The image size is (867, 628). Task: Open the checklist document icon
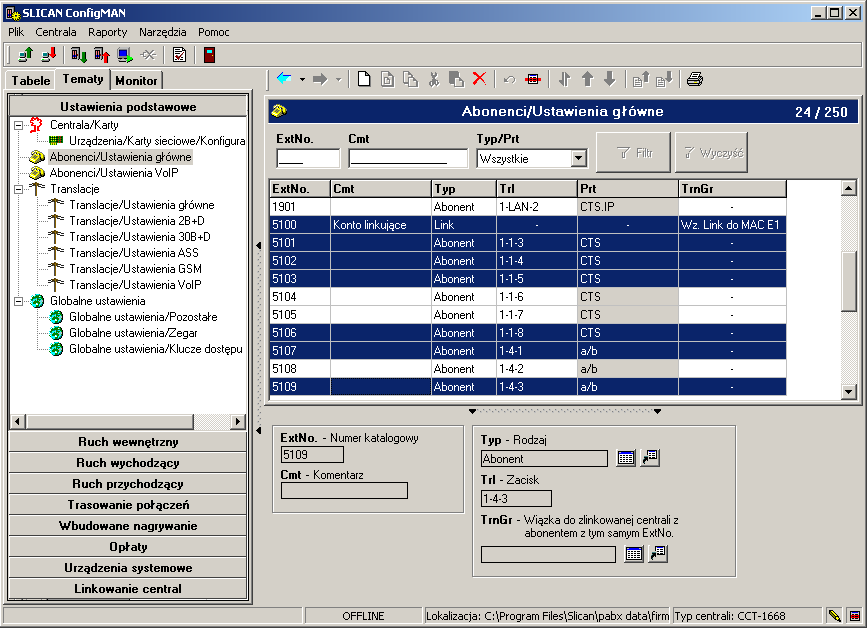(x=179, y=55)
